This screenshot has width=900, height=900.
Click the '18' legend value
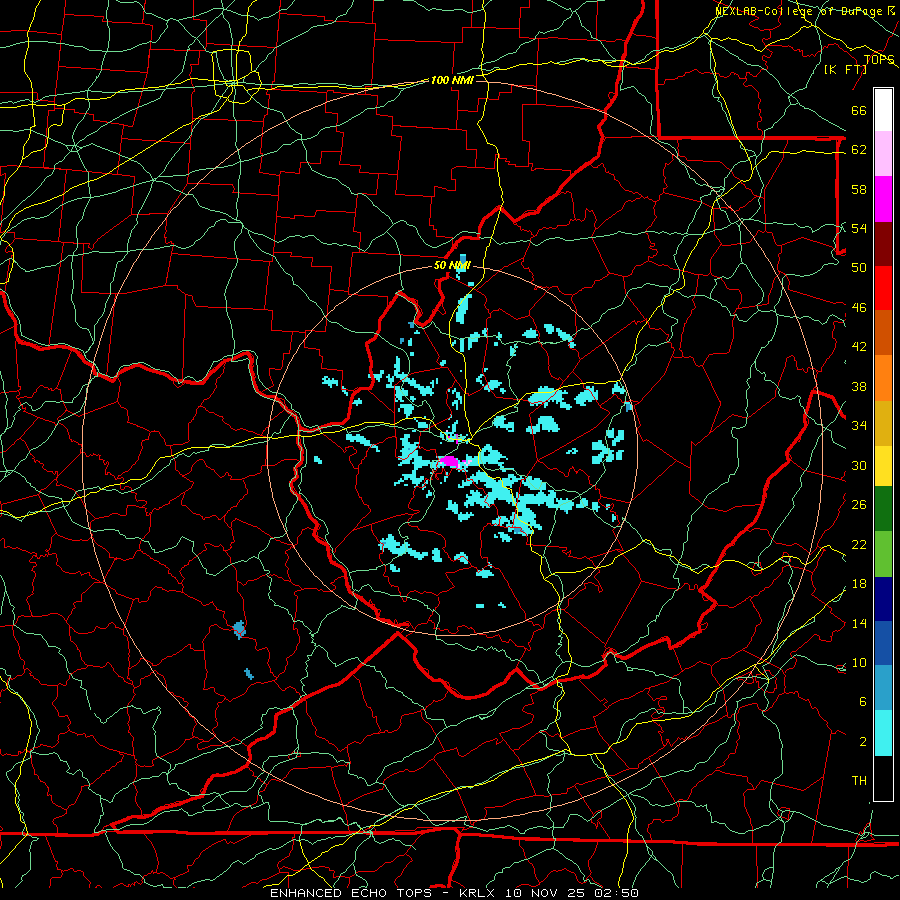pos(859,584)
